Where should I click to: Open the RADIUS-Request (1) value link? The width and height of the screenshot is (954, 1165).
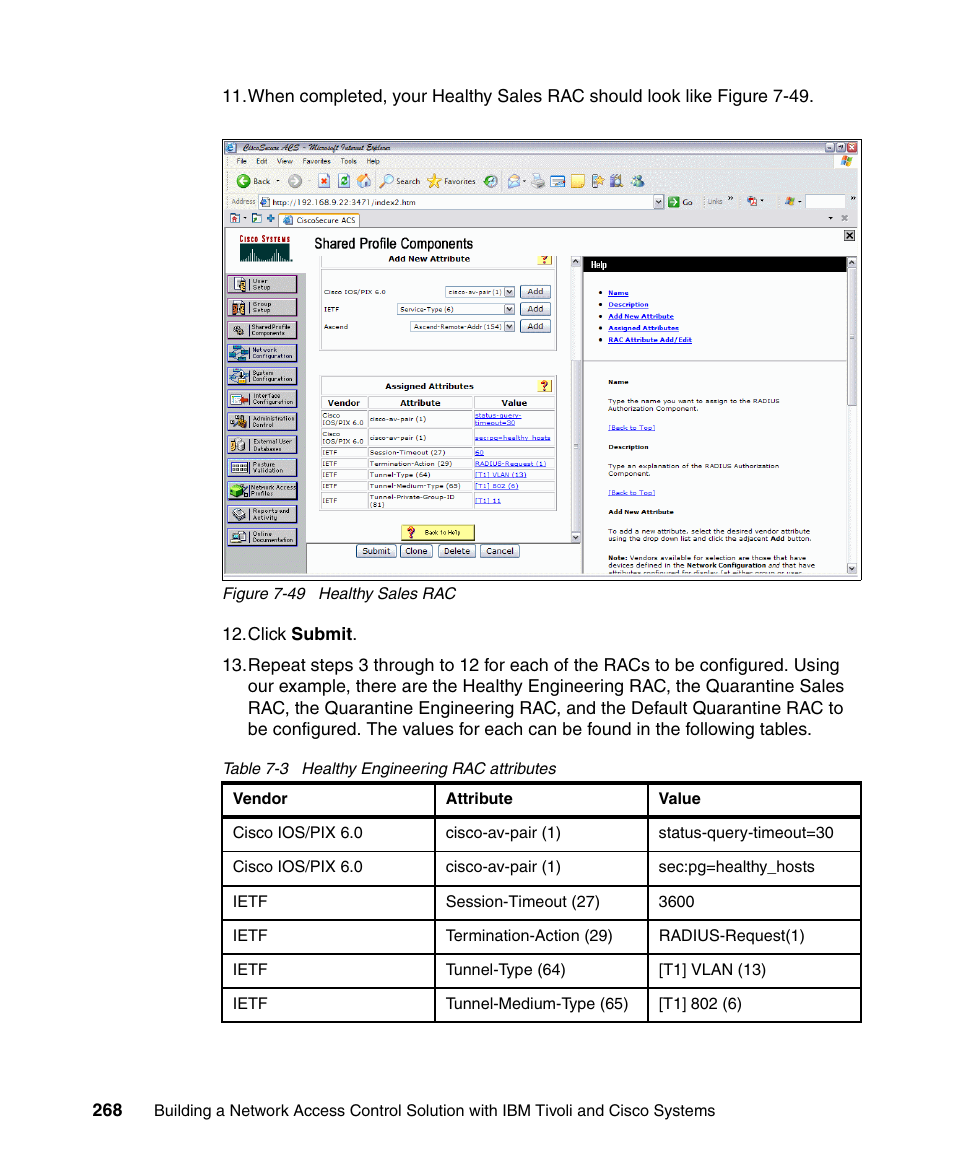510,464
